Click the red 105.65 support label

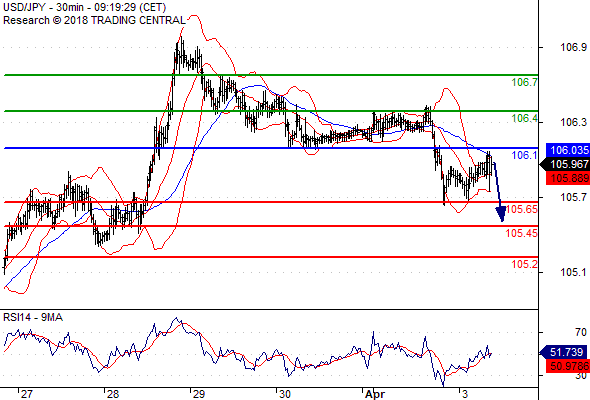(522, 209)
